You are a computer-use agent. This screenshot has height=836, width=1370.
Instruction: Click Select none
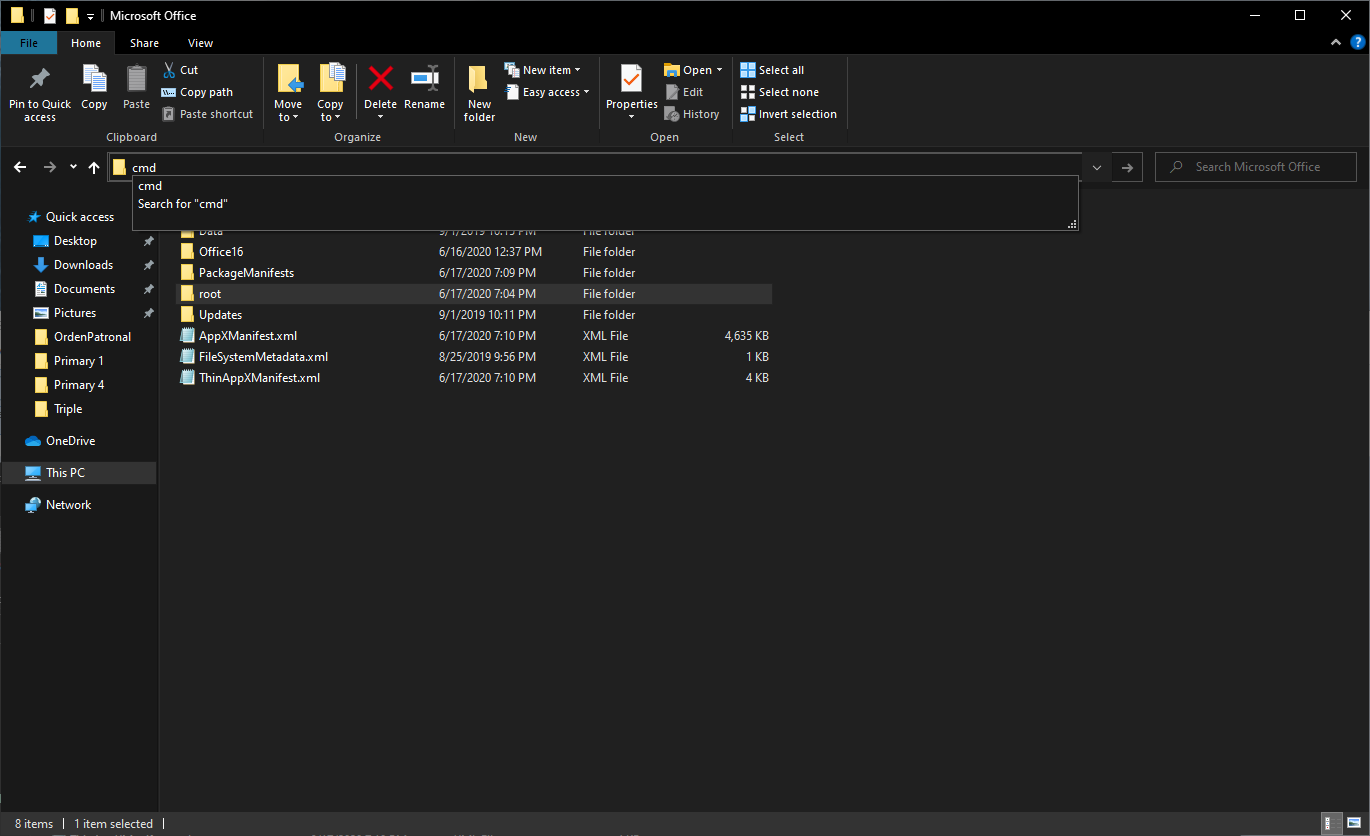click(779, 92)
